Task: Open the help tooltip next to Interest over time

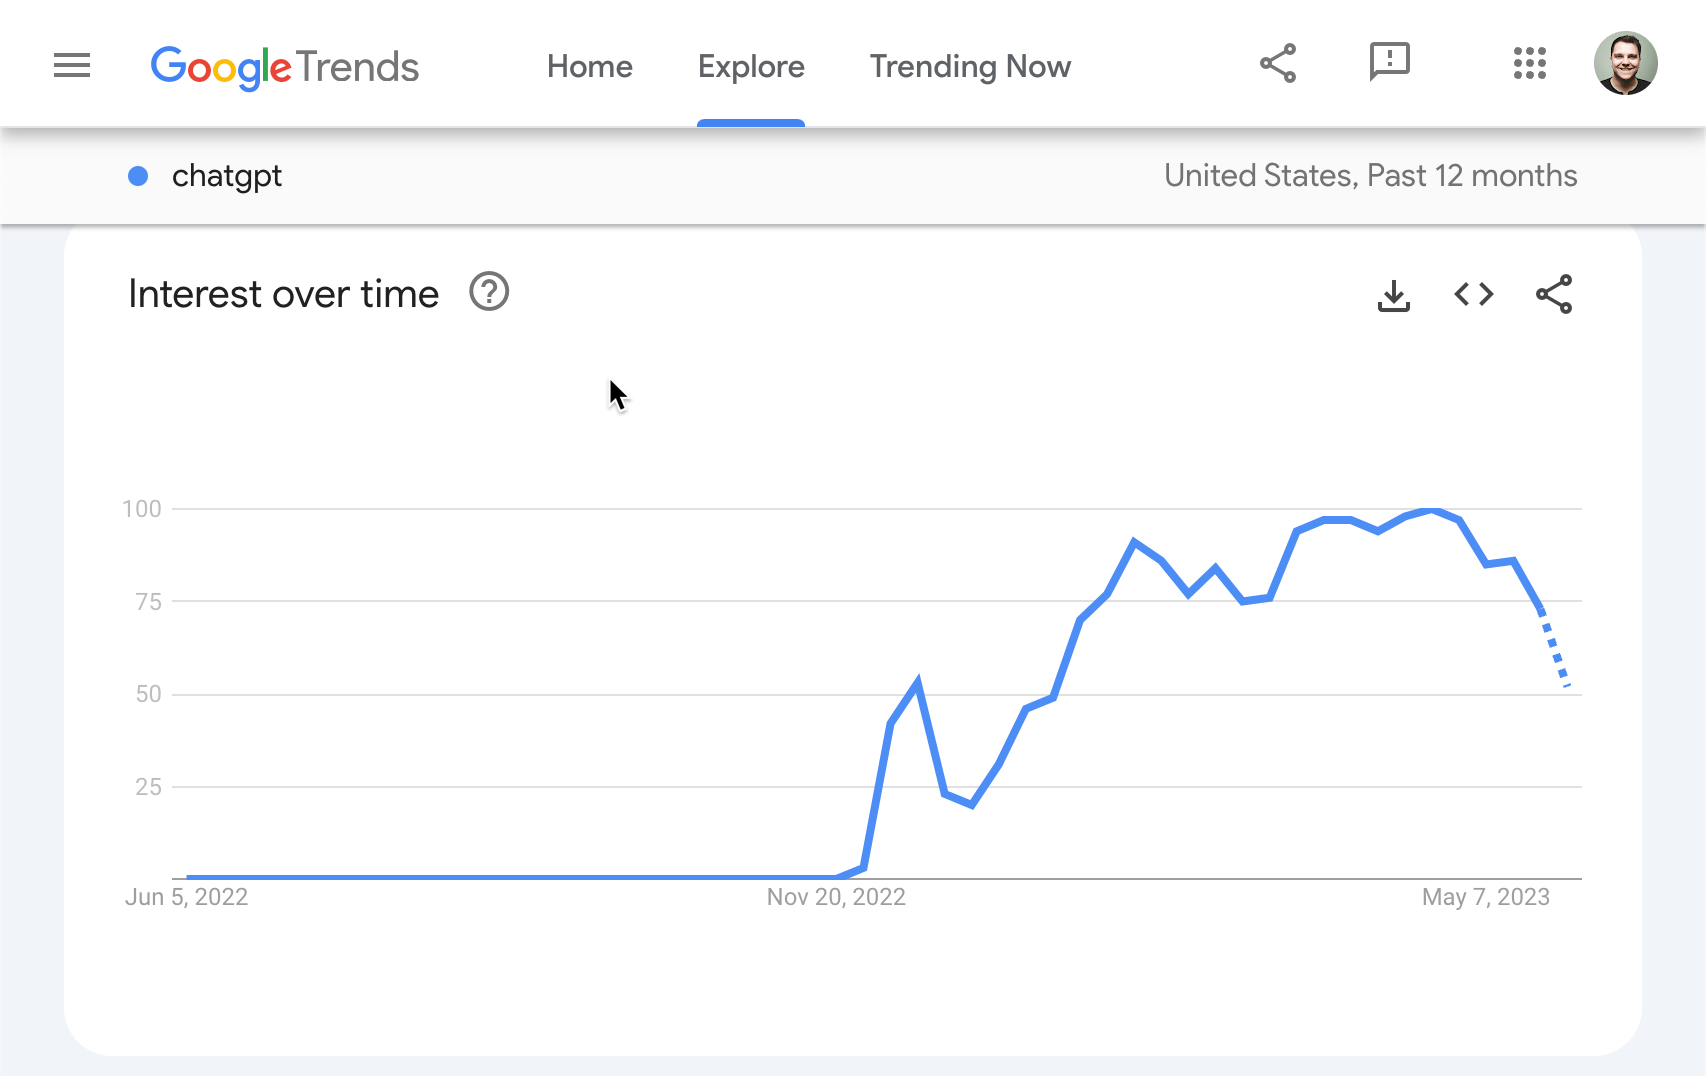Action: pos(488,292)
